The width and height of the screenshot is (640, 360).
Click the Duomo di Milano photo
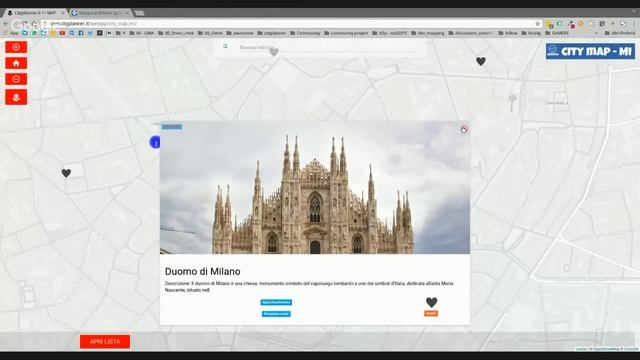(x=315, y=188)
